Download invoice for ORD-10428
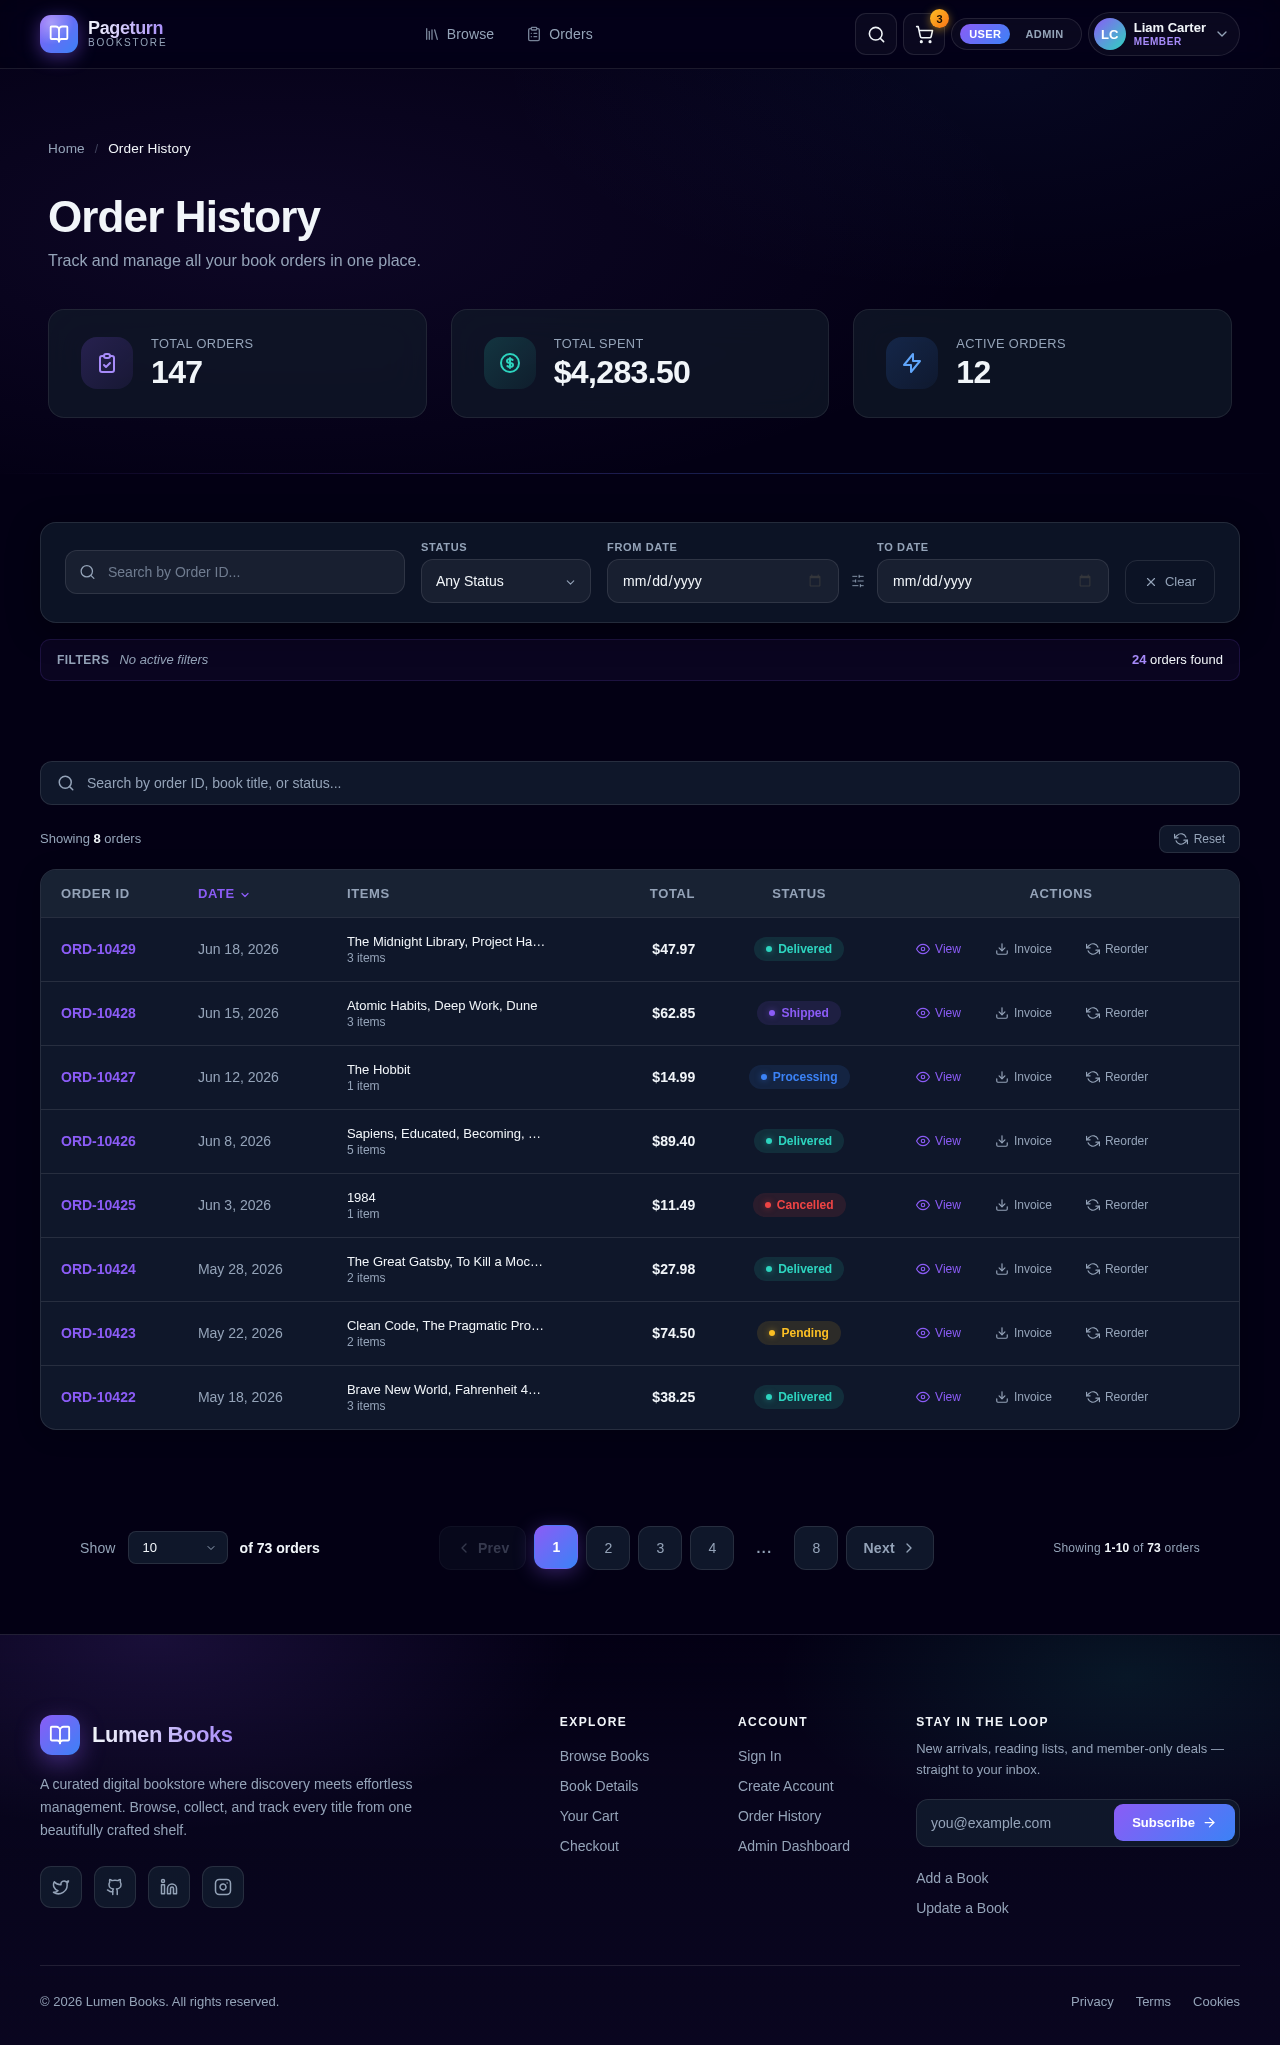 pos(1023,1013)
